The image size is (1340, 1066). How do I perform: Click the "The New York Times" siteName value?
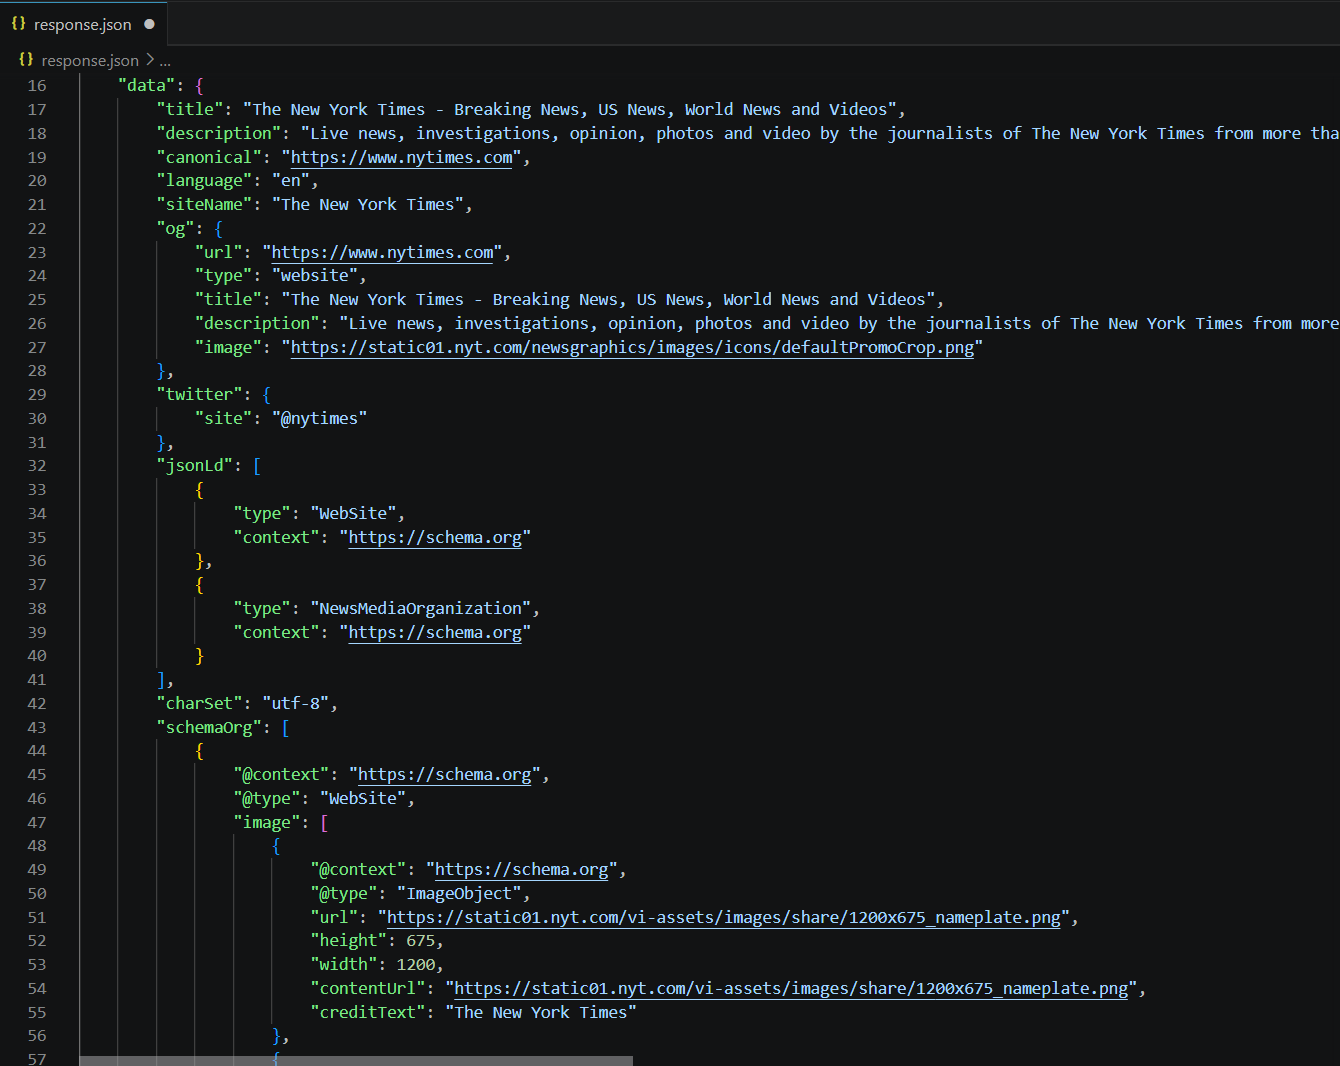pos(368,204)
